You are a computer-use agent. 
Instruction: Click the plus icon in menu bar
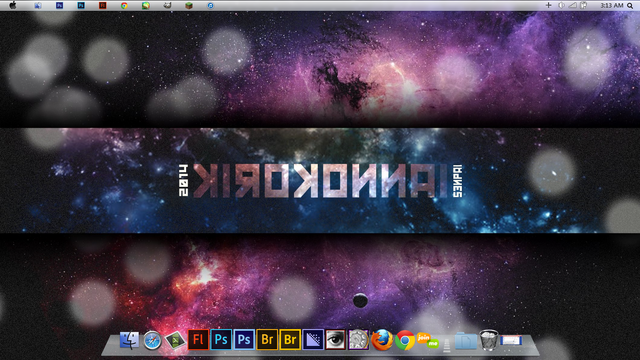[x=549, y=5]
